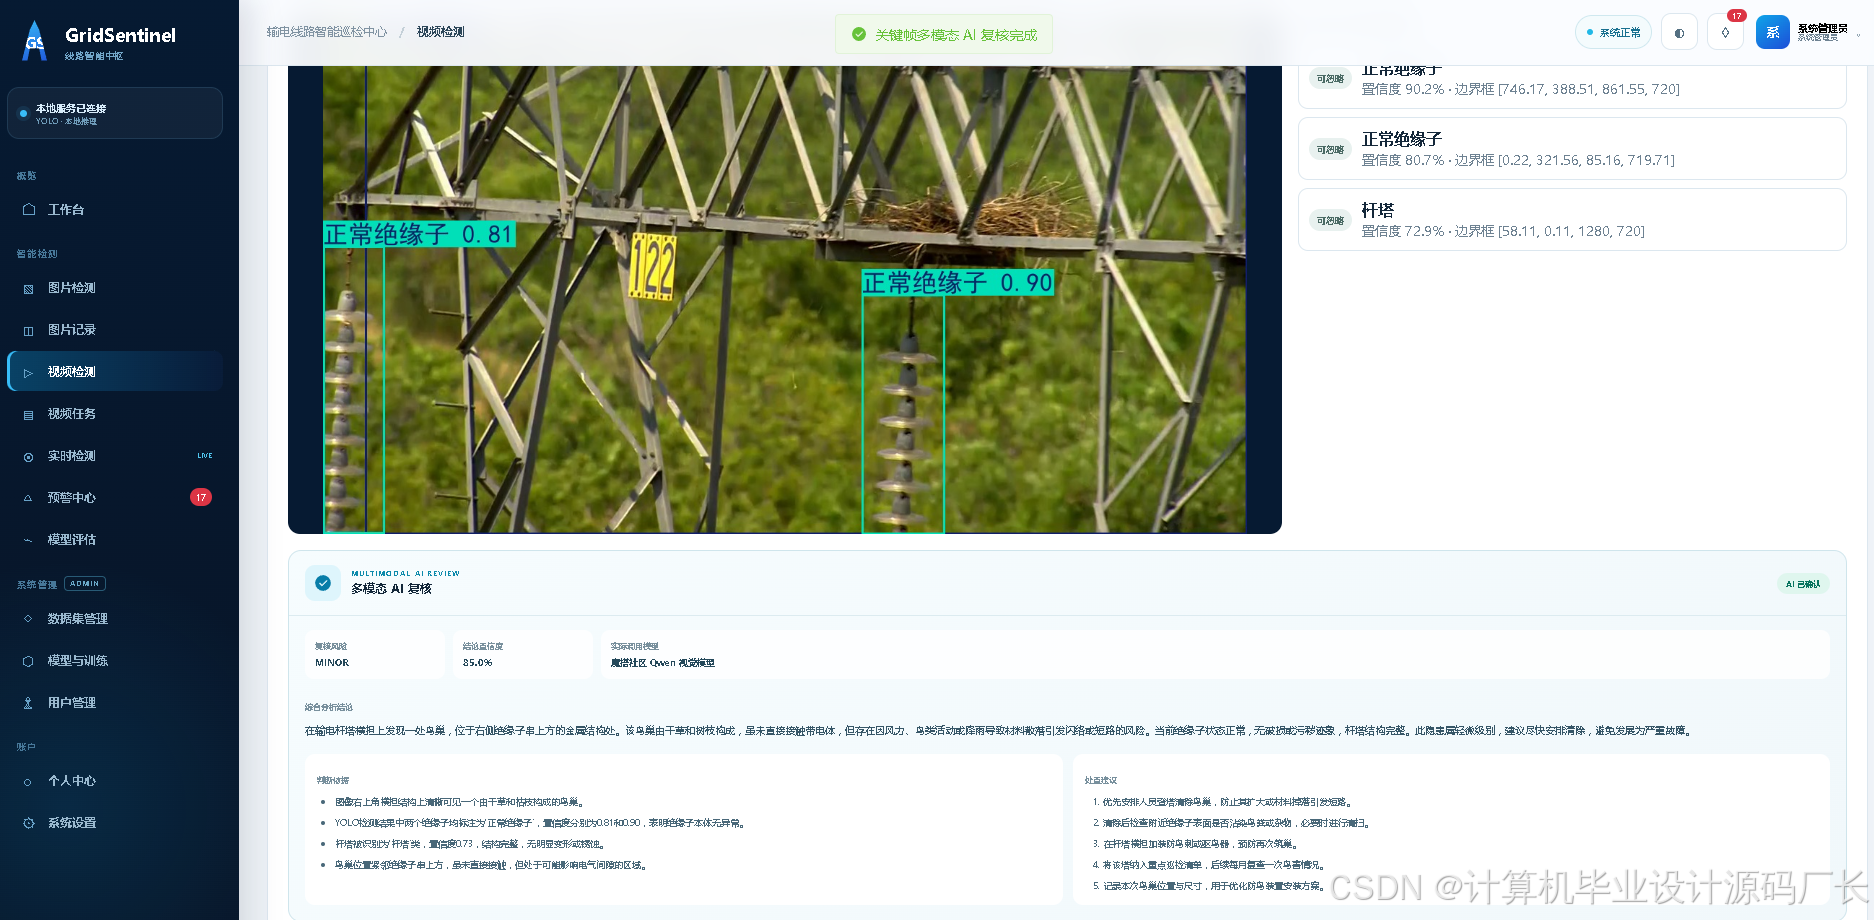Click the green success checkmark in toast
The height and width of the screenshot is (920, 1874).
coord(858,34)
